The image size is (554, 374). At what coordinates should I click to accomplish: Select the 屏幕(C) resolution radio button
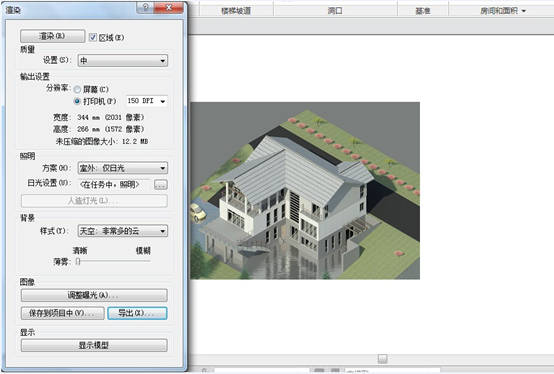77,89
